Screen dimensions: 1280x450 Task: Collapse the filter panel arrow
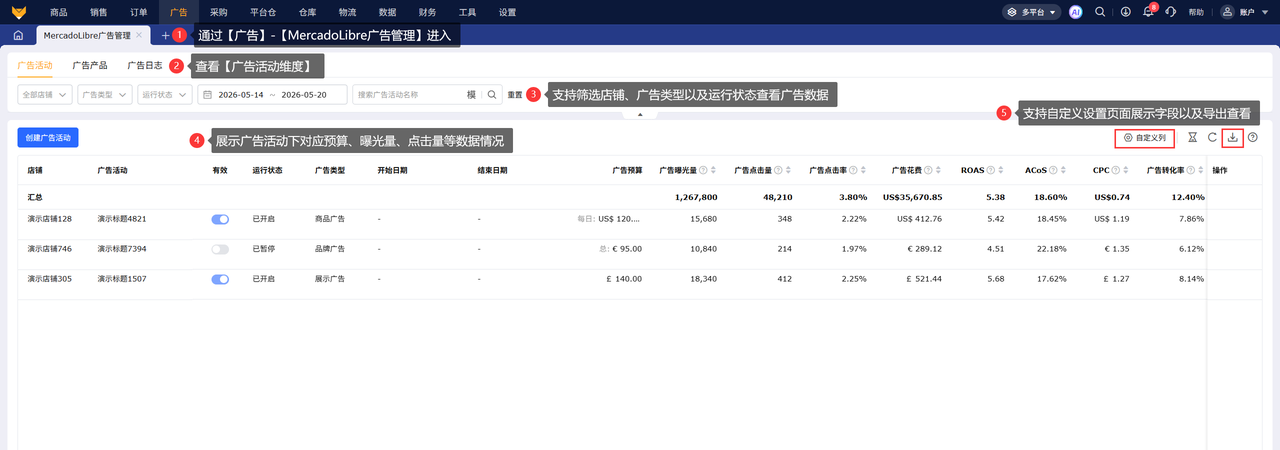pos(640,115)
